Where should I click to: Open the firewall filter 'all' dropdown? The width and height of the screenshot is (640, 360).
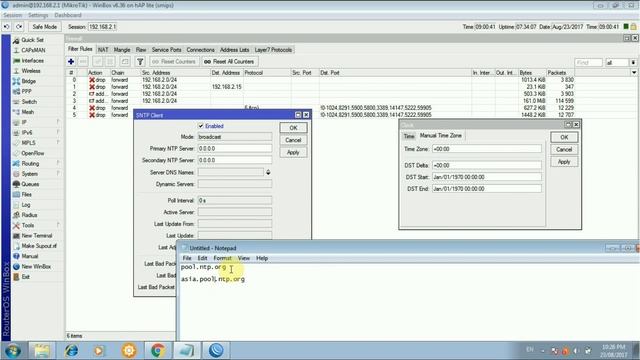[x=633, y=62]
